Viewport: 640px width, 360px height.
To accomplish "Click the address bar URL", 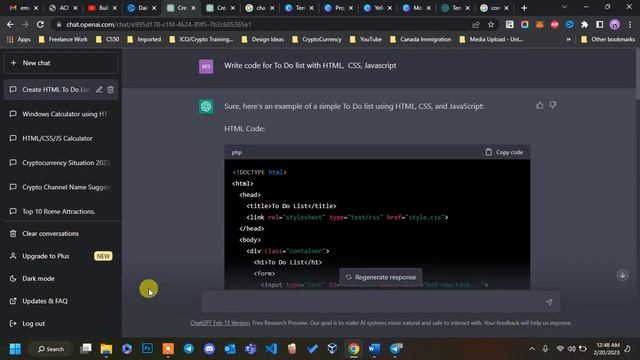I will (x=159, y=24).
